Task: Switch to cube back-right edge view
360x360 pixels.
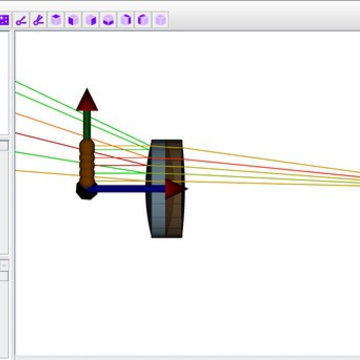Action: (126, 20)
